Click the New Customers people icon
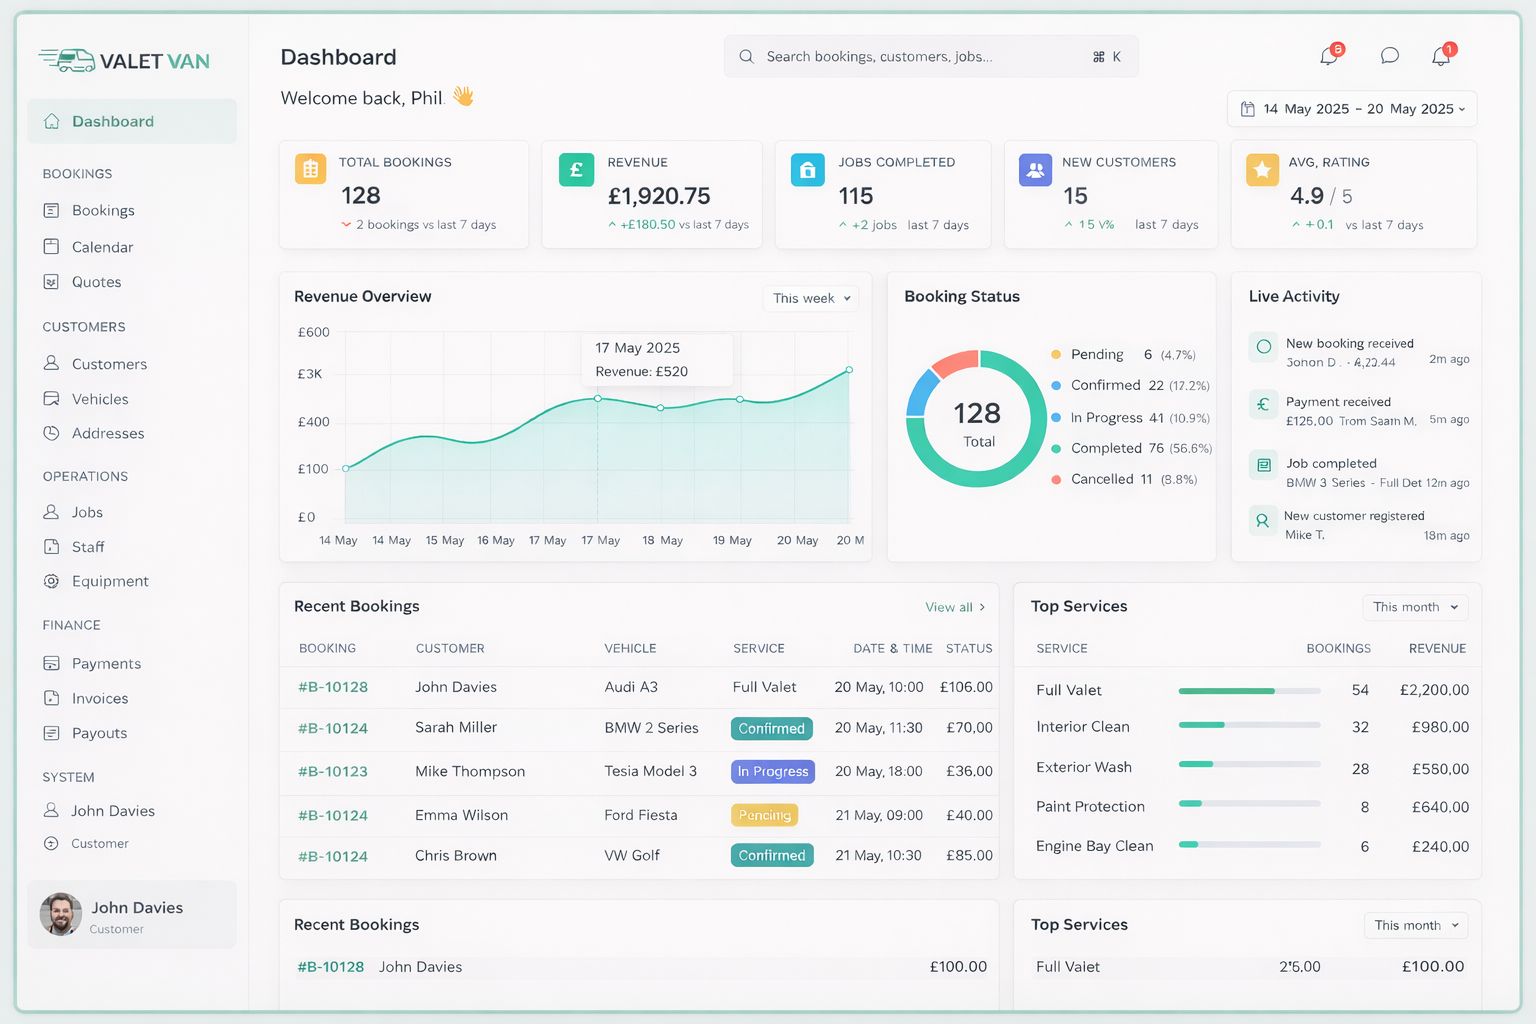1536x1024 pixels. pyautogui.click(x=1035, y=170)
